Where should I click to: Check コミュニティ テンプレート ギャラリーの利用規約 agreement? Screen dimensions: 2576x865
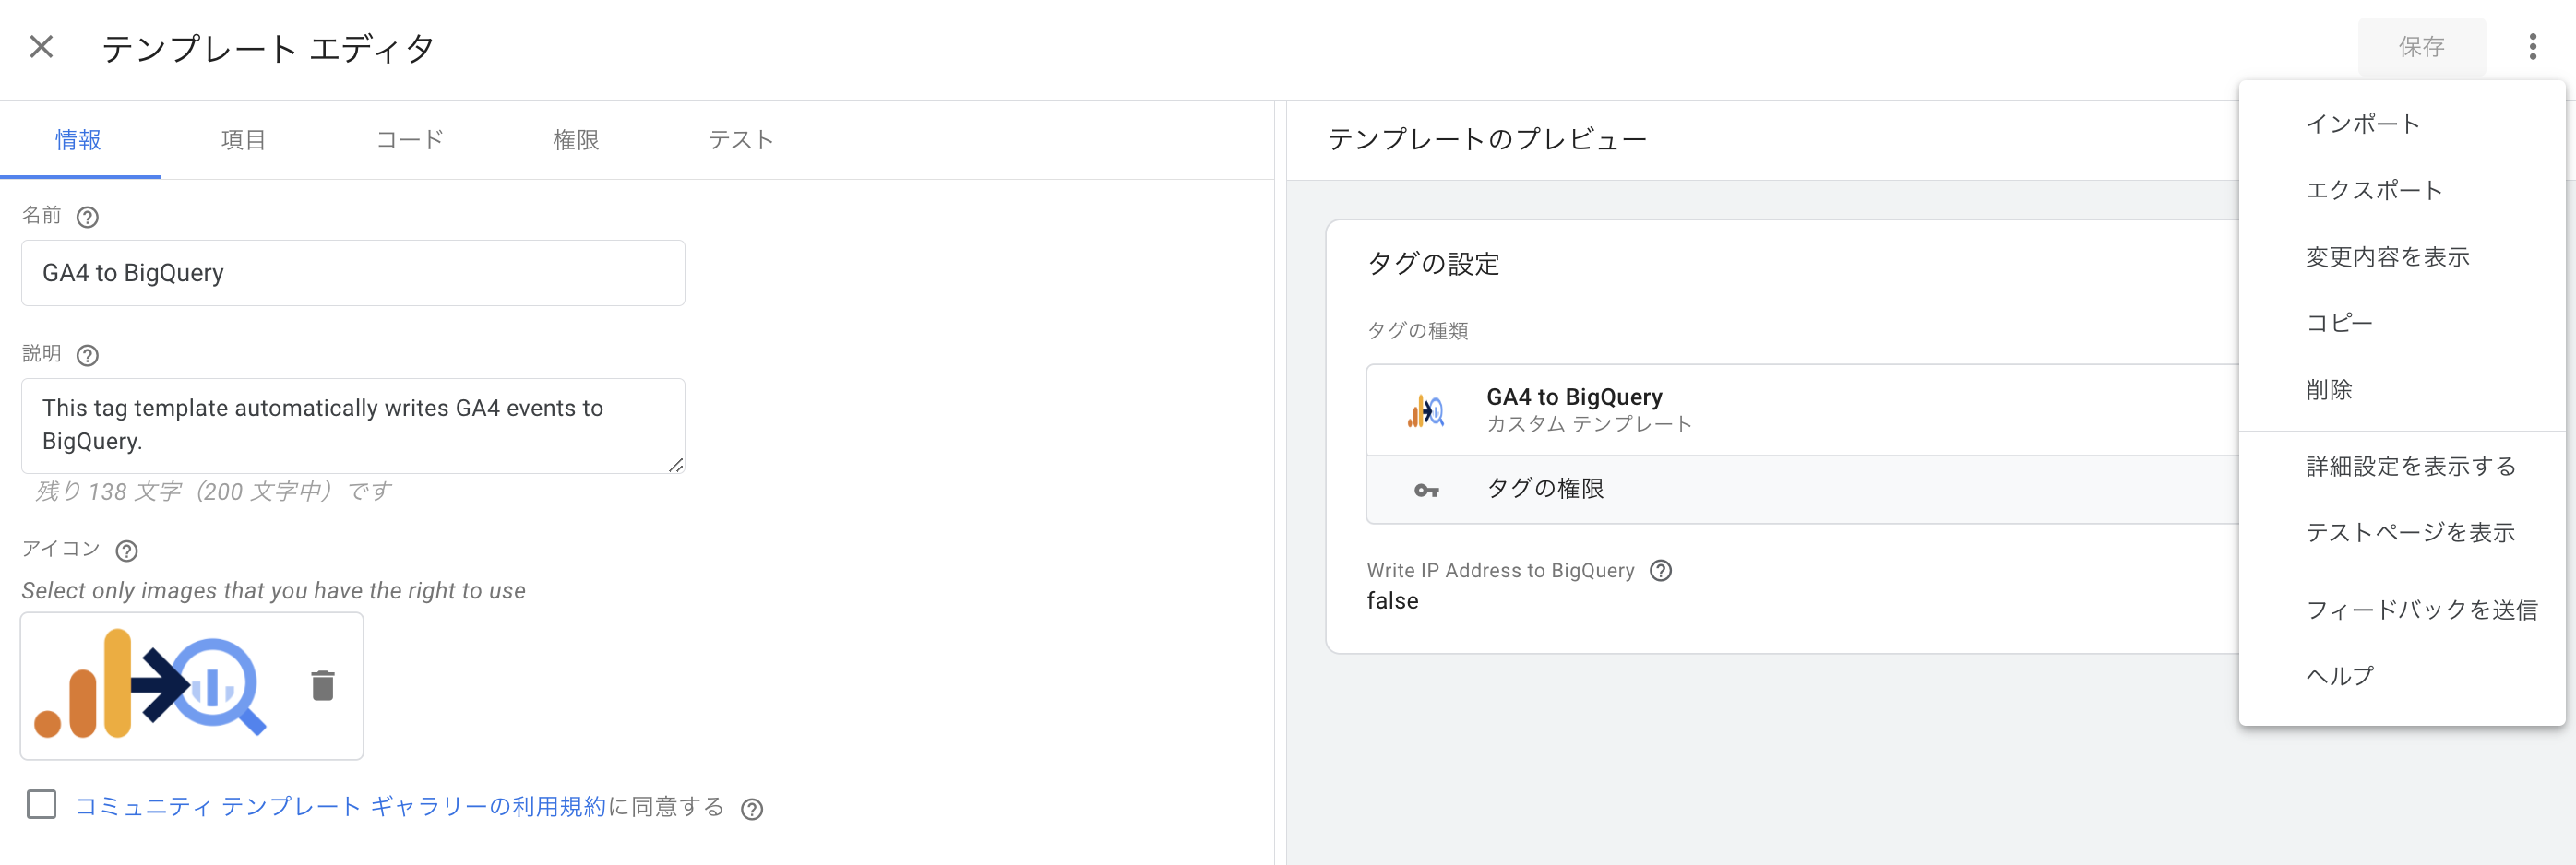(x=41, y=804)
